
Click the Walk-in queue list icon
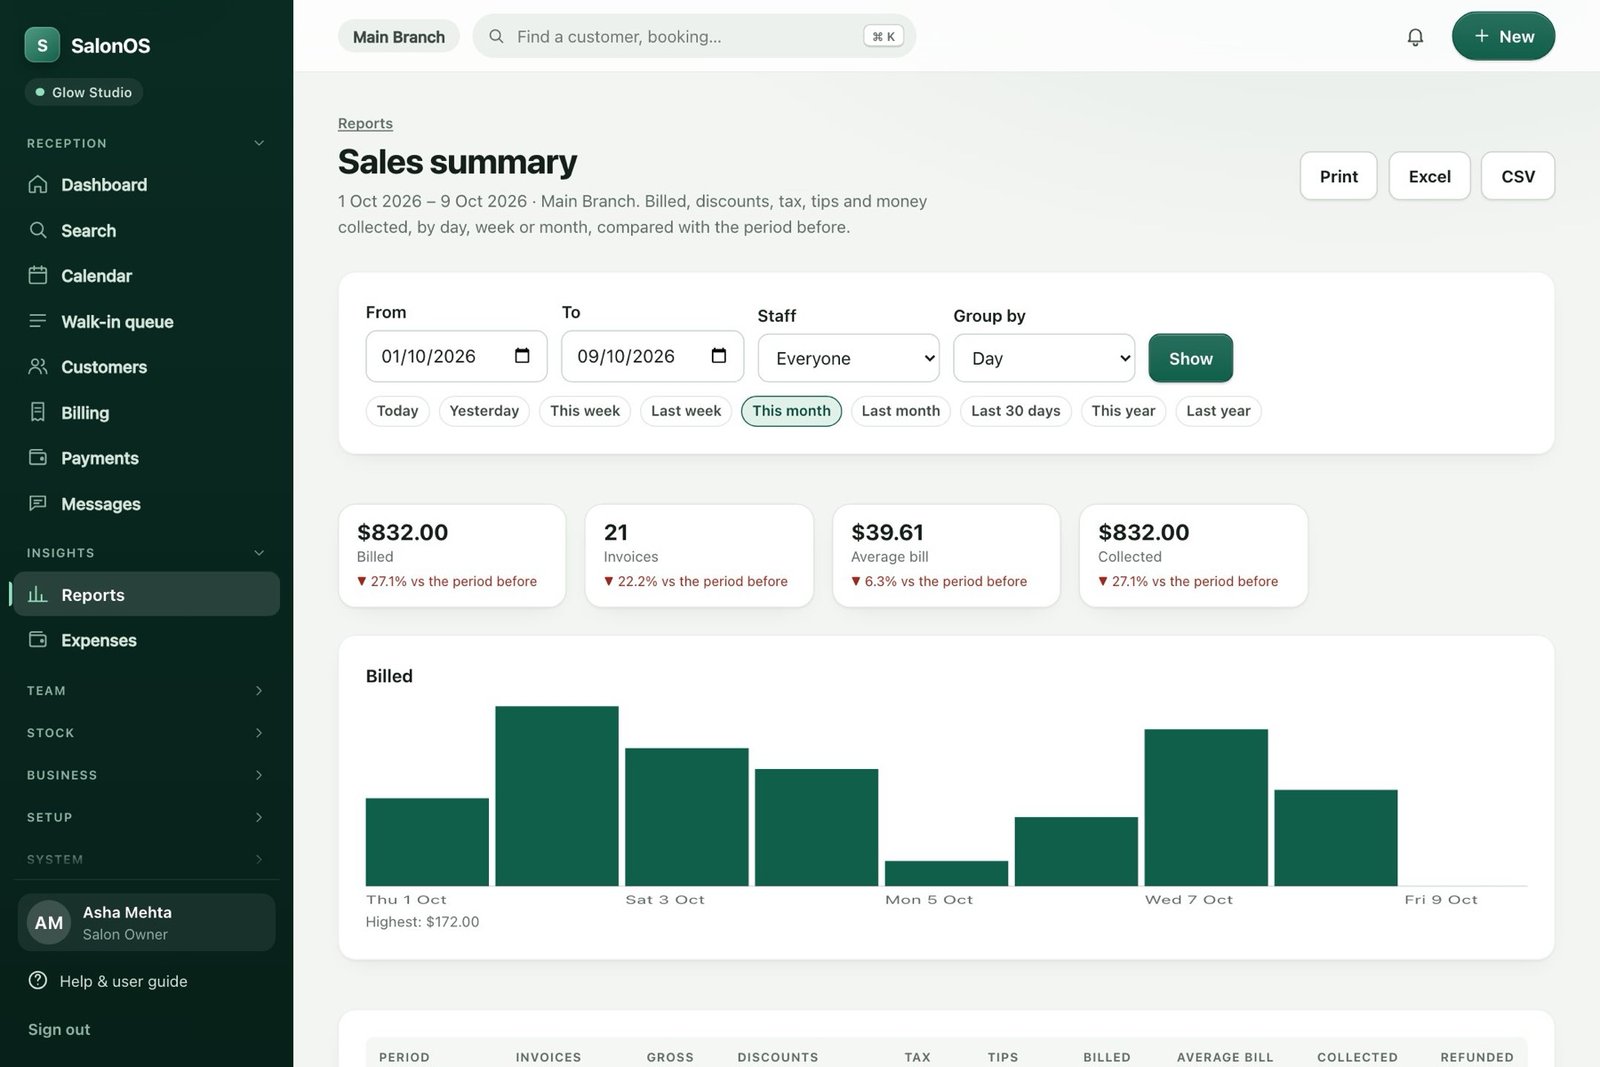click(38, 321)
